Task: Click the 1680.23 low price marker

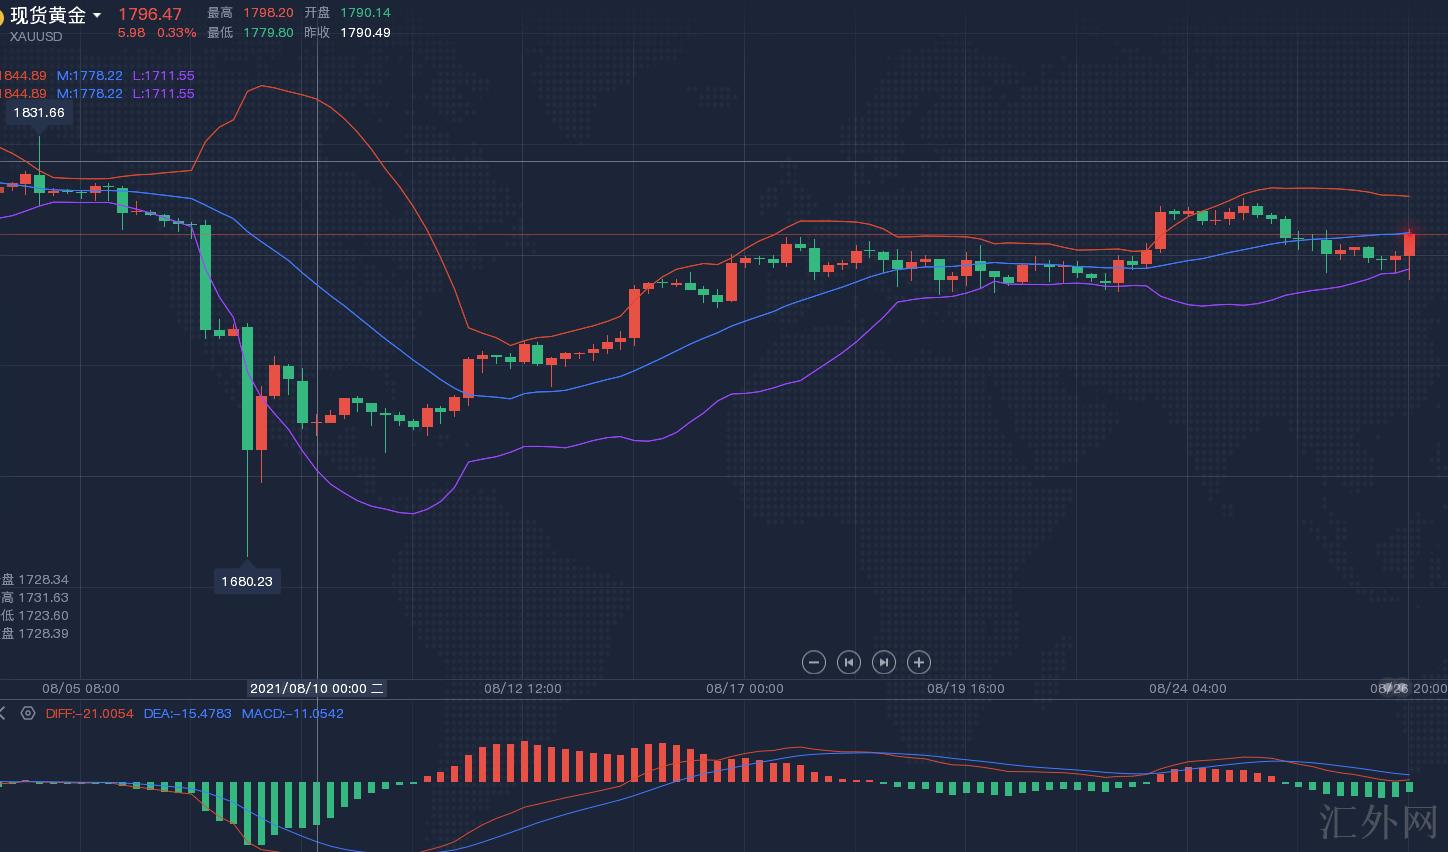Action: pos(247,581)
